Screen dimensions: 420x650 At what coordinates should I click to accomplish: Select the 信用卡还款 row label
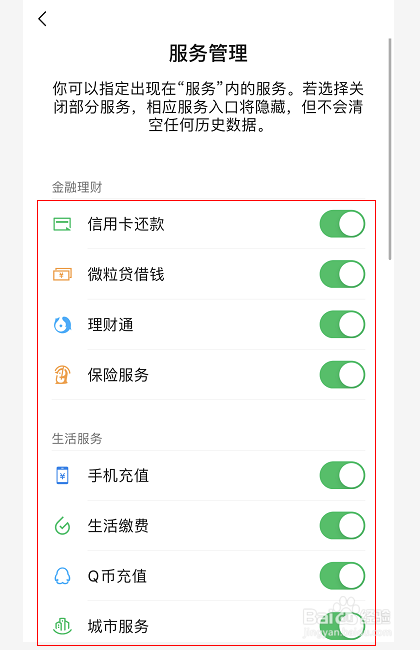126,224
